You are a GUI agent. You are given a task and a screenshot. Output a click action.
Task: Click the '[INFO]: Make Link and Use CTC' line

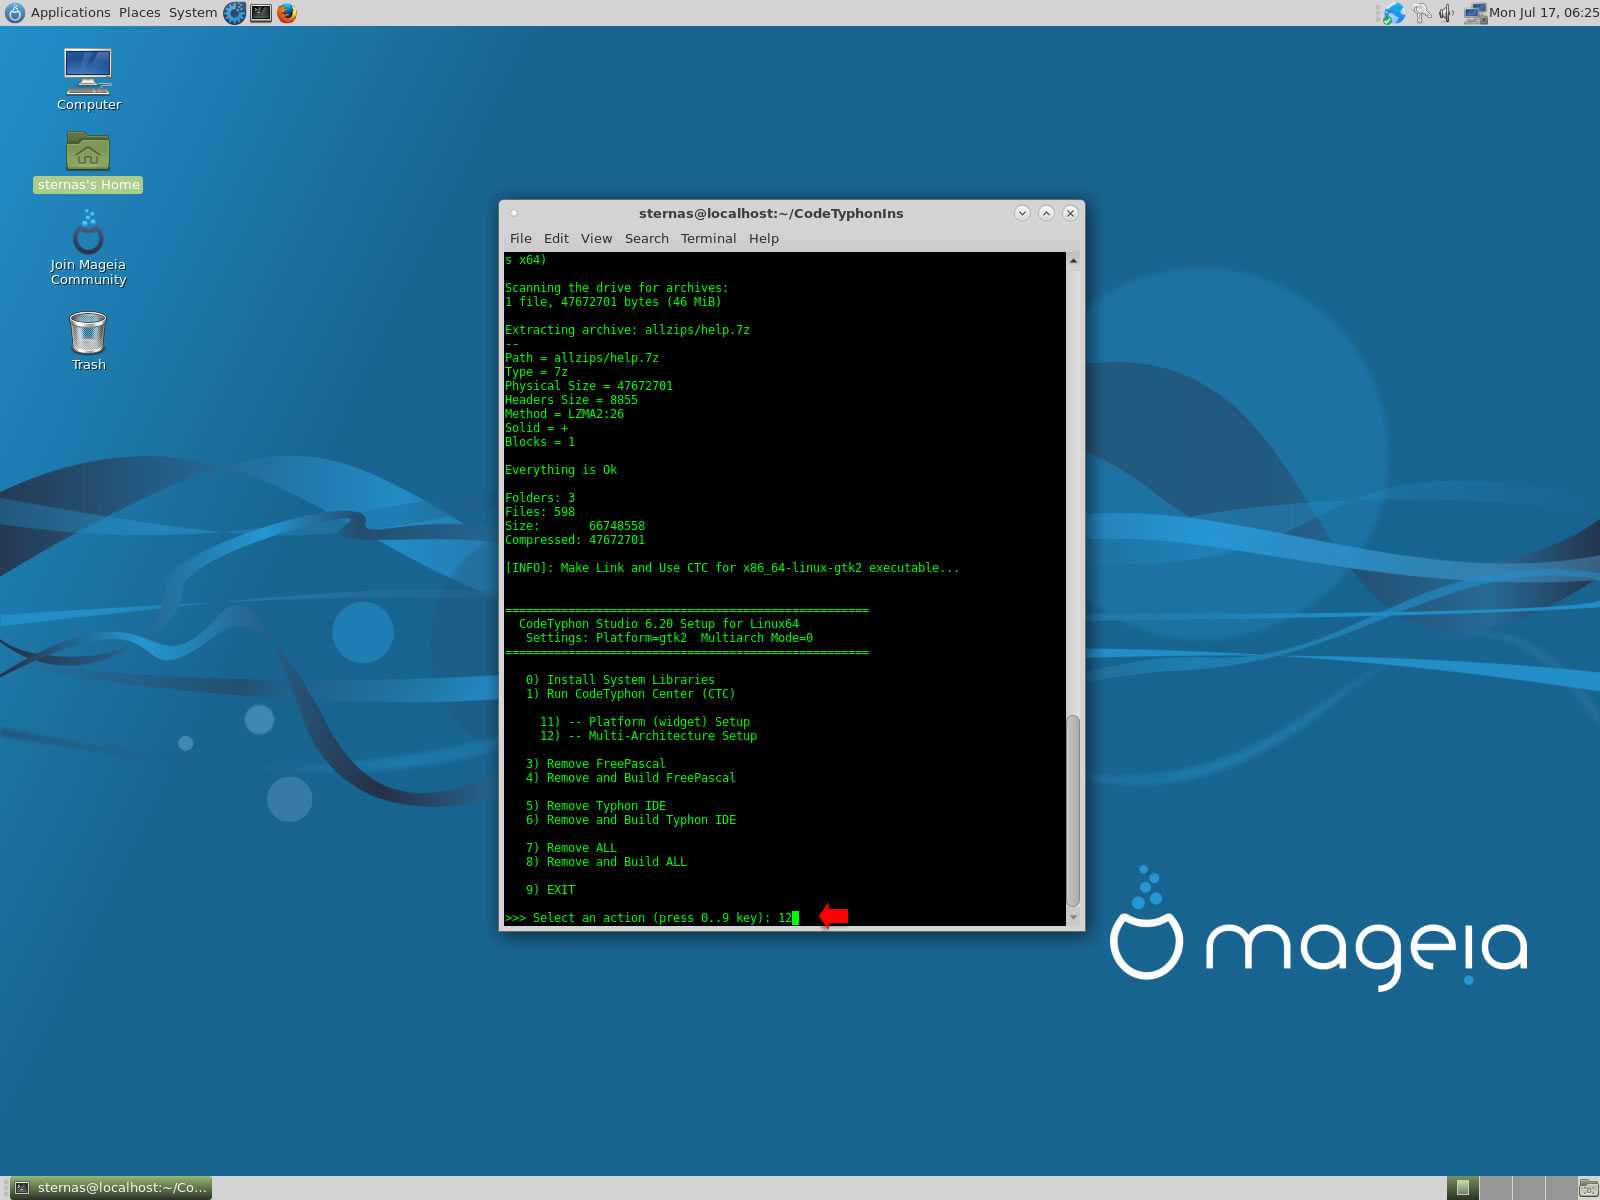click(732, 568)
